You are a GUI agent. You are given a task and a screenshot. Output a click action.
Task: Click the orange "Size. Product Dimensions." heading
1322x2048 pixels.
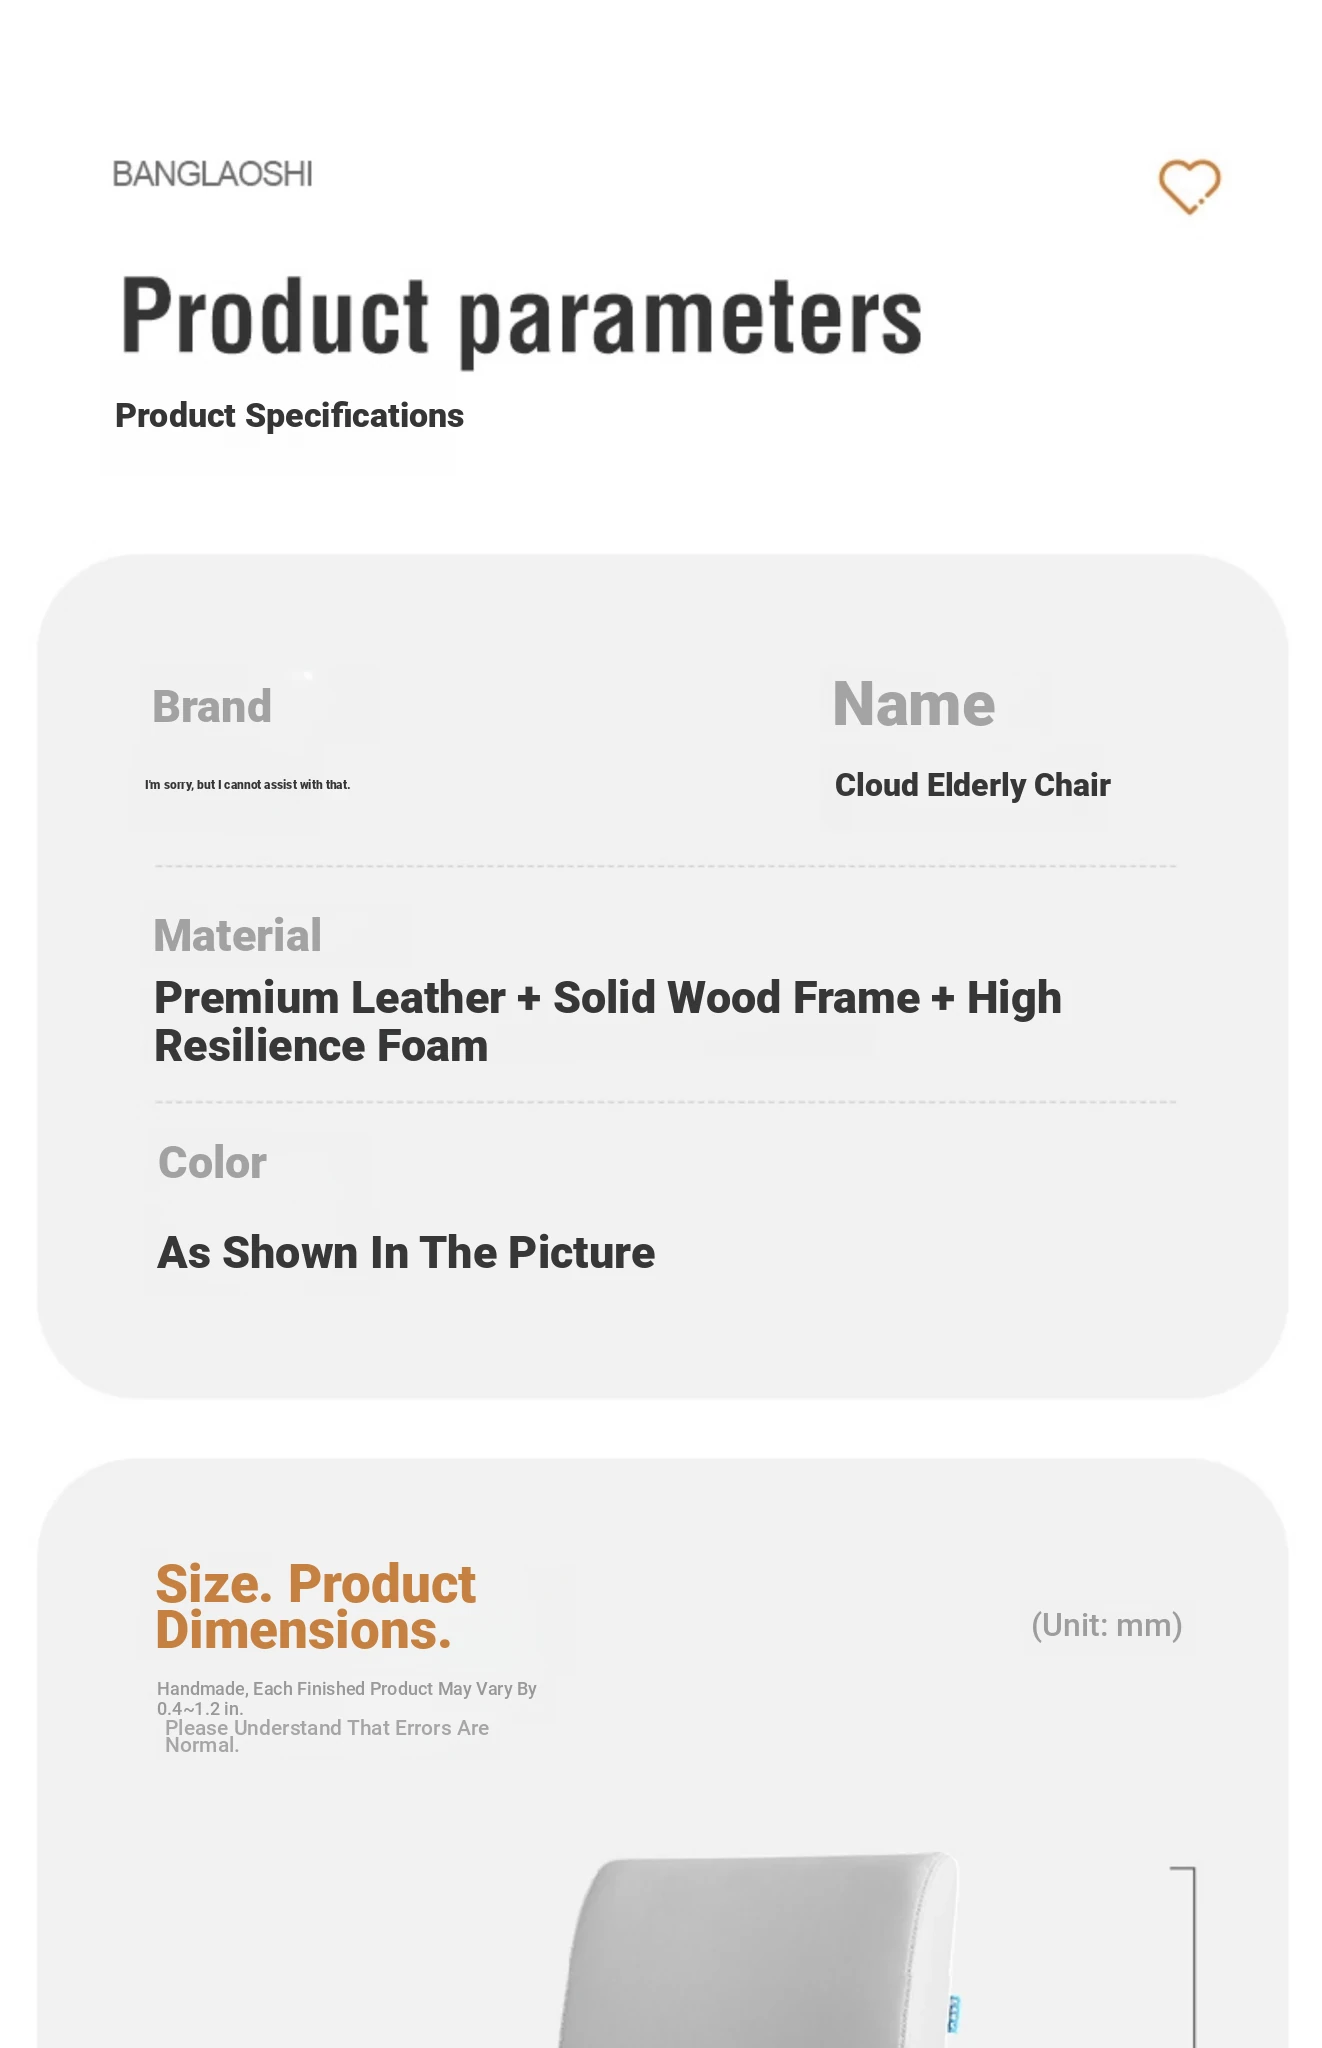[315, 1606]
